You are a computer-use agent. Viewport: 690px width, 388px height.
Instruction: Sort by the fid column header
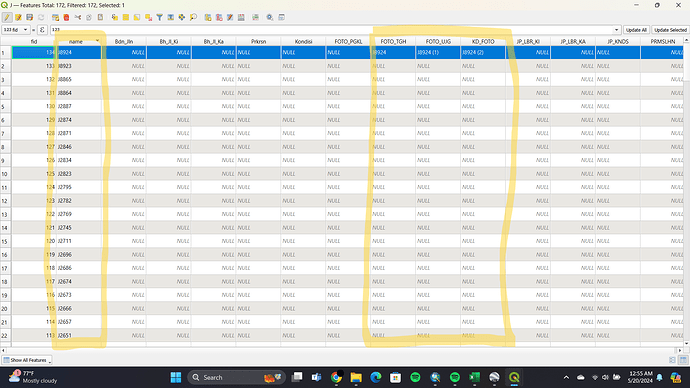[34, 41]
